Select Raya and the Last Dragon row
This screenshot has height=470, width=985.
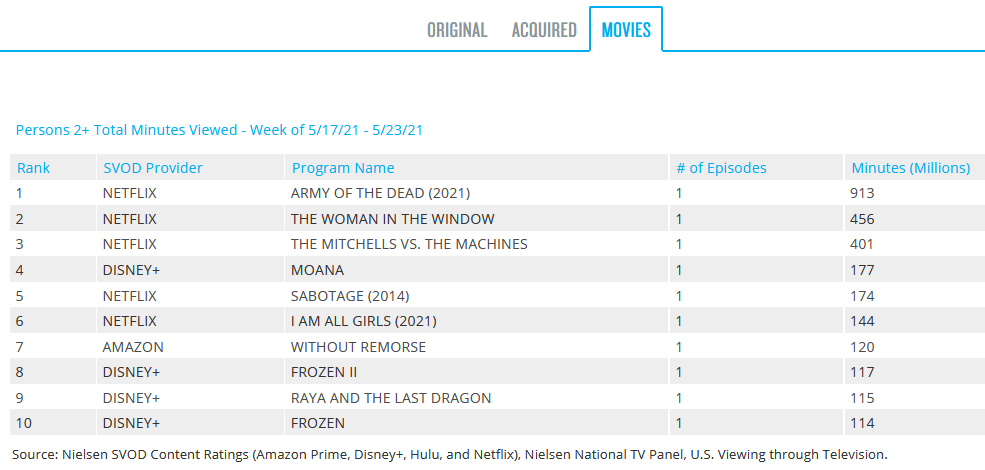(391, 398)
